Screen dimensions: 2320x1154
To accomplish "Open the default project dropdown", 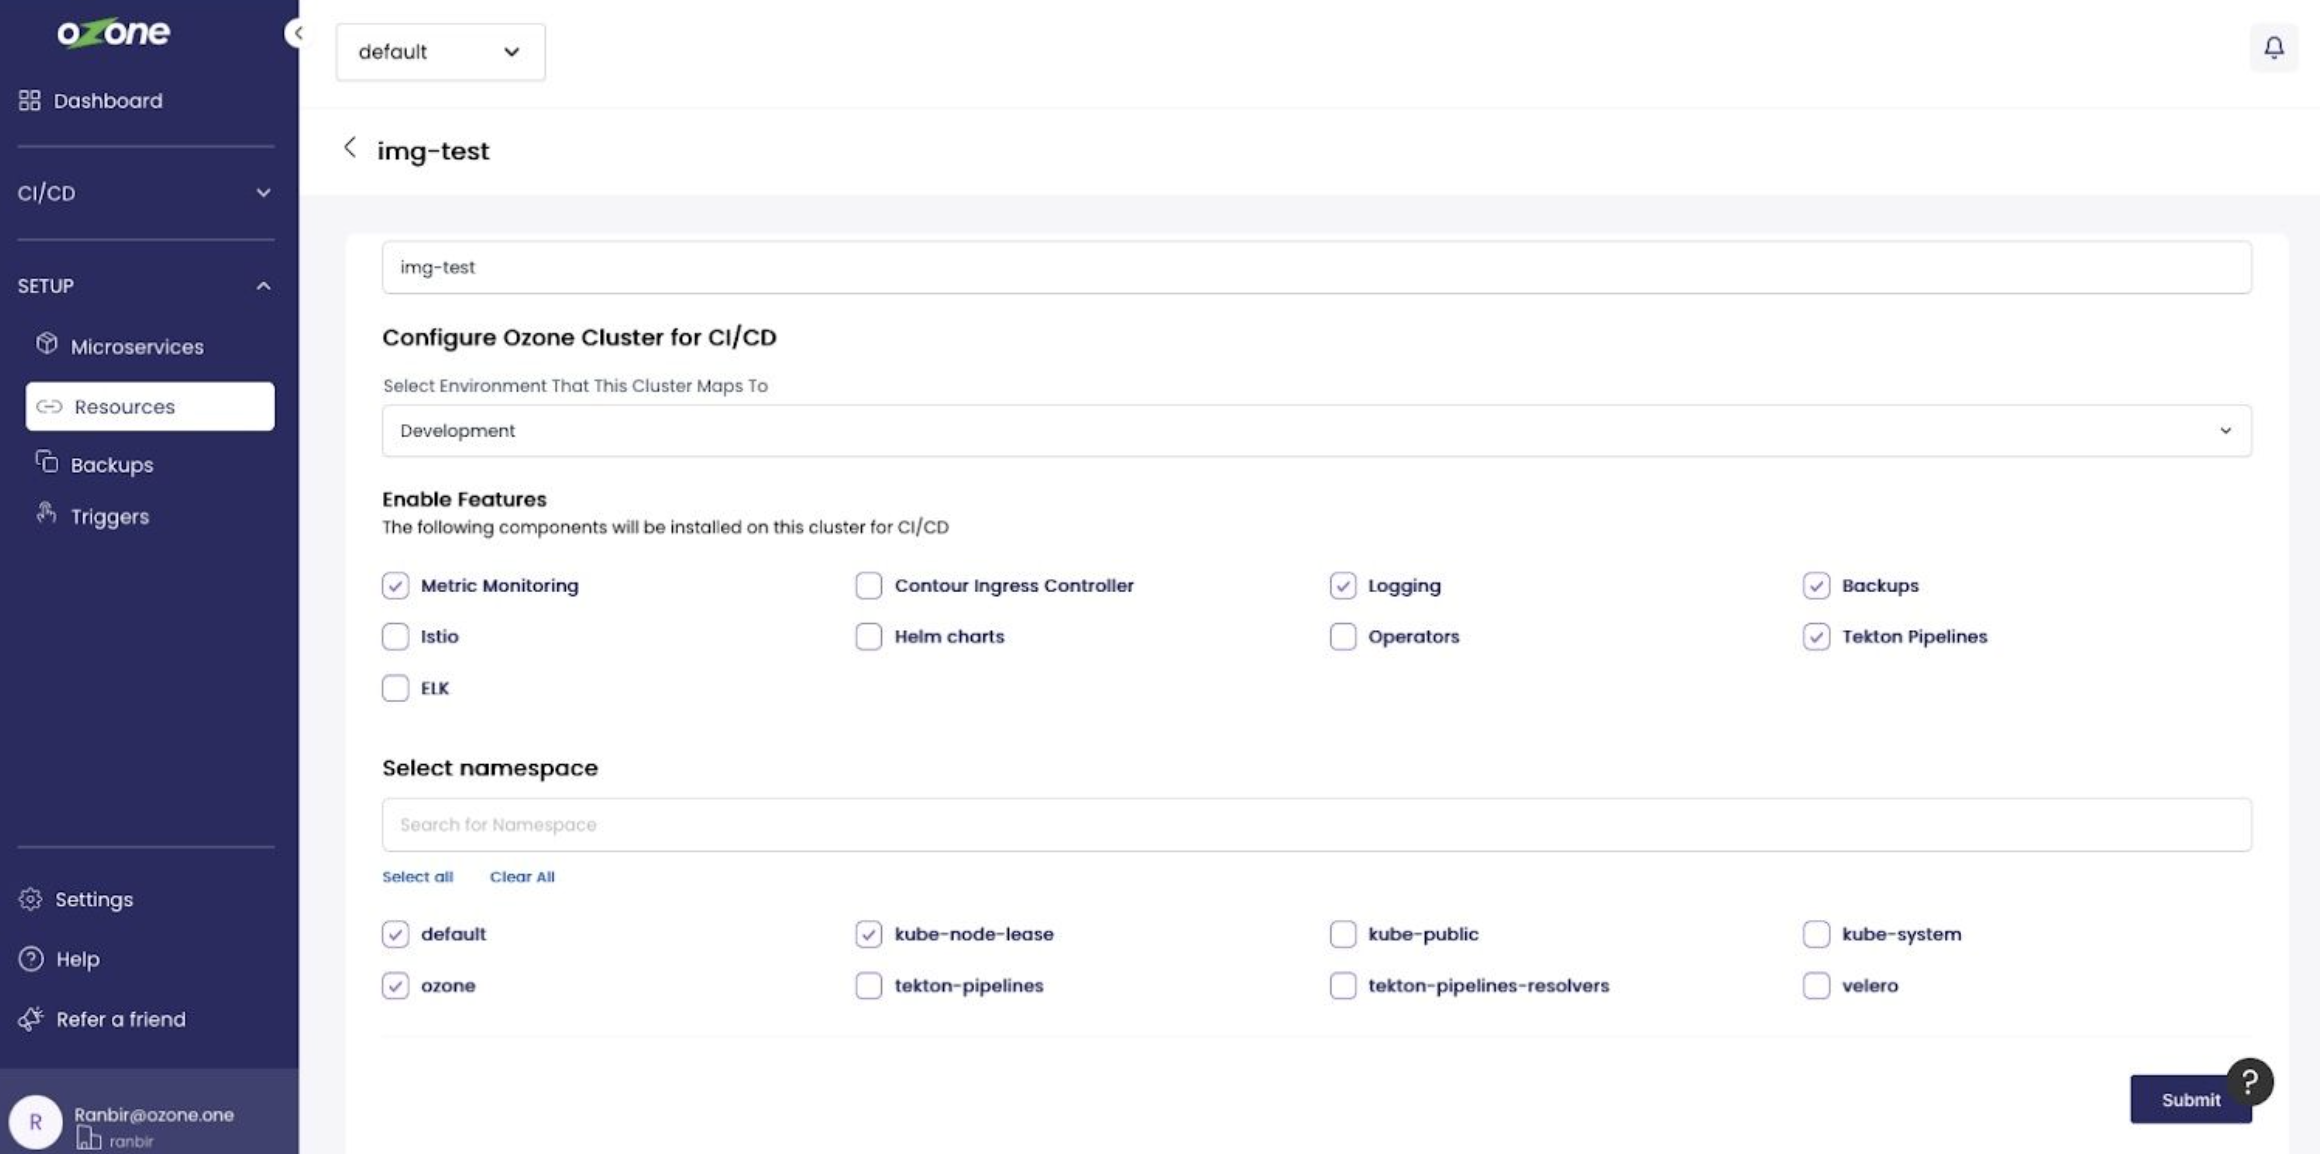I will click(x=440, y=52).
